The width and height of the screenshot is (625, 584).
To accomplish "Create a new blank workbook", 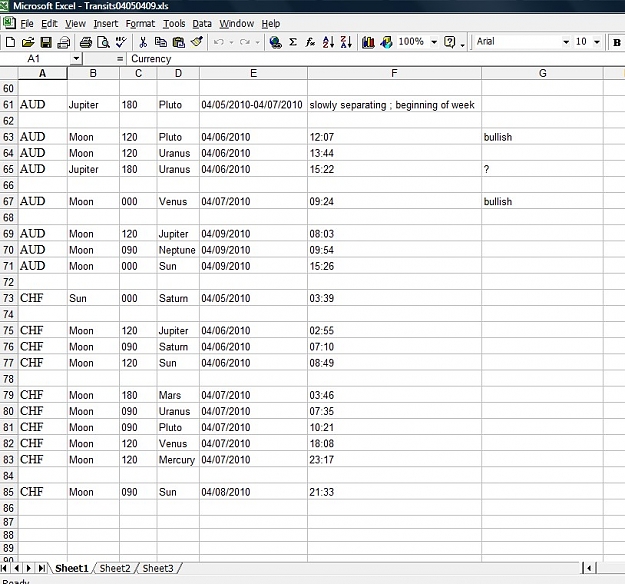I will tap(10, 42).
